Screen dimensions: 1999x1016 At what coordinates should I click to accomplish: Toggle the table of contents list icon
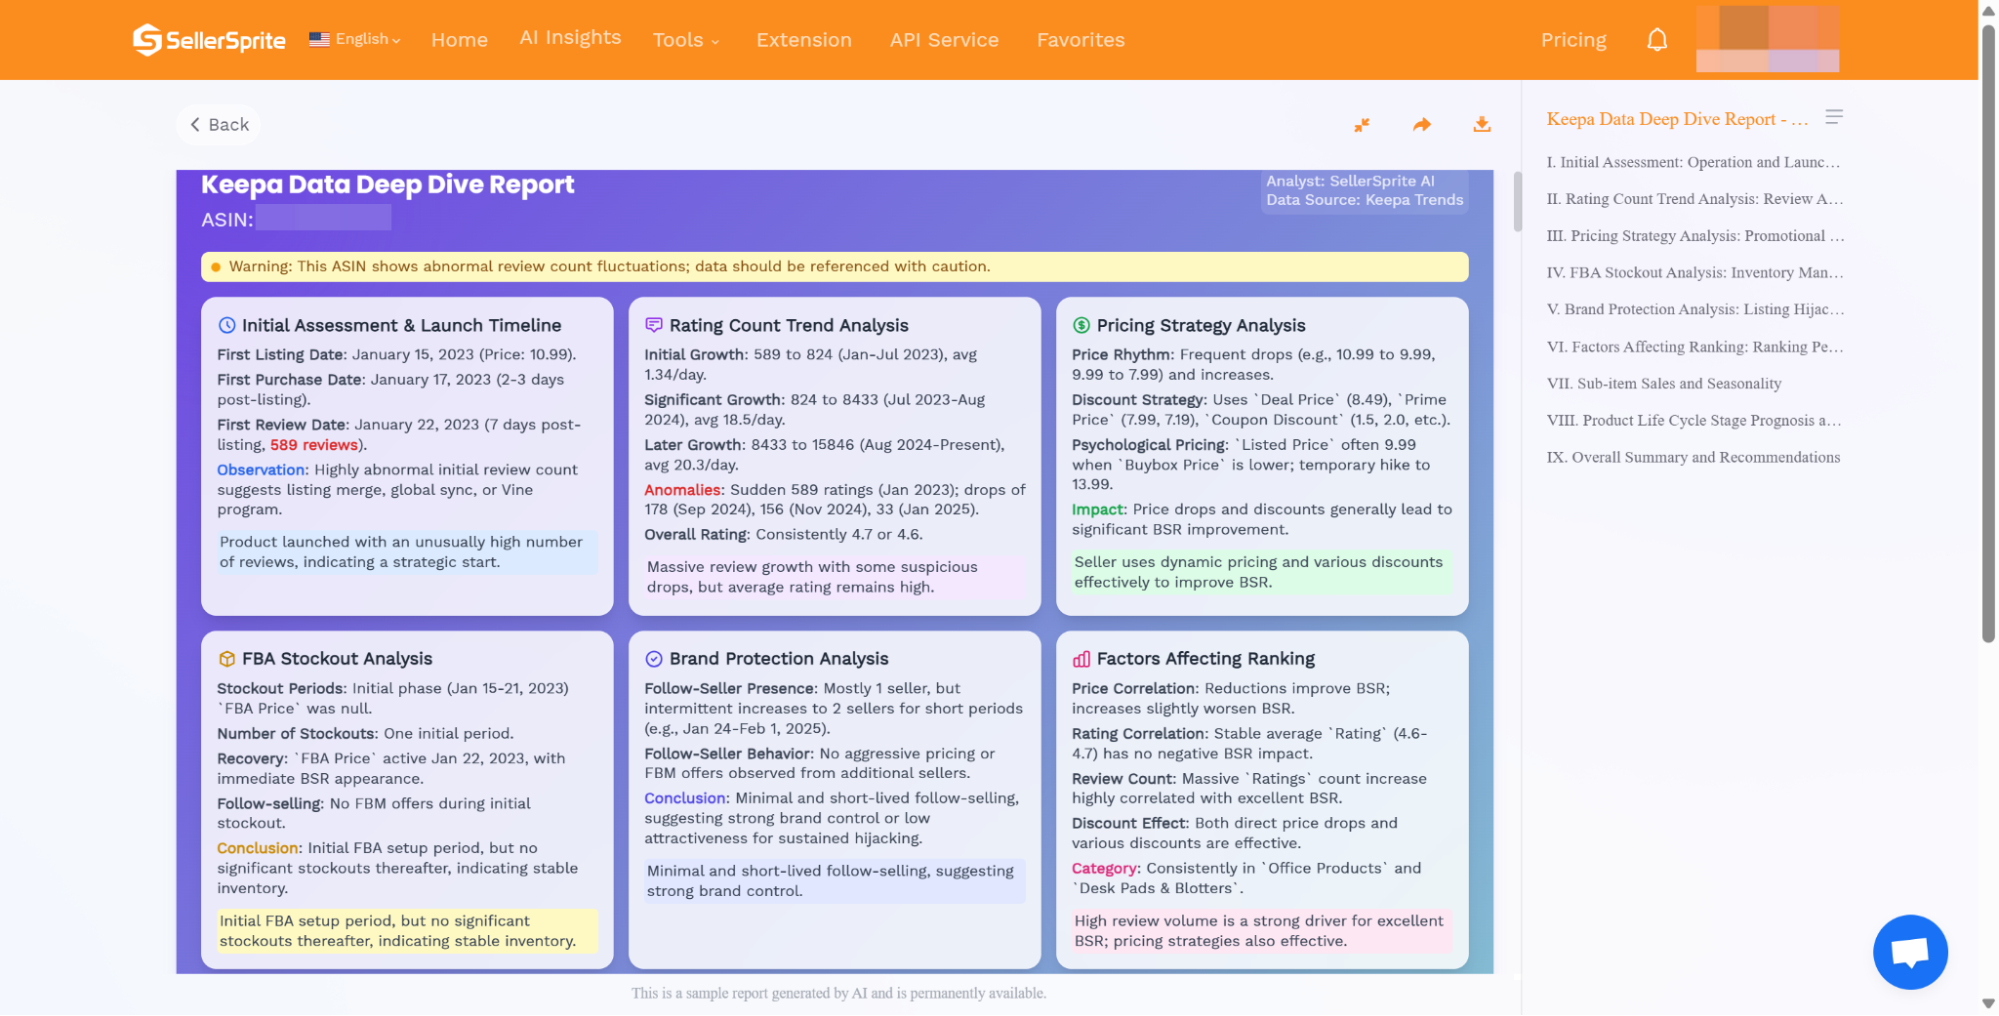pyautogui.click(x=1833, y=118)
